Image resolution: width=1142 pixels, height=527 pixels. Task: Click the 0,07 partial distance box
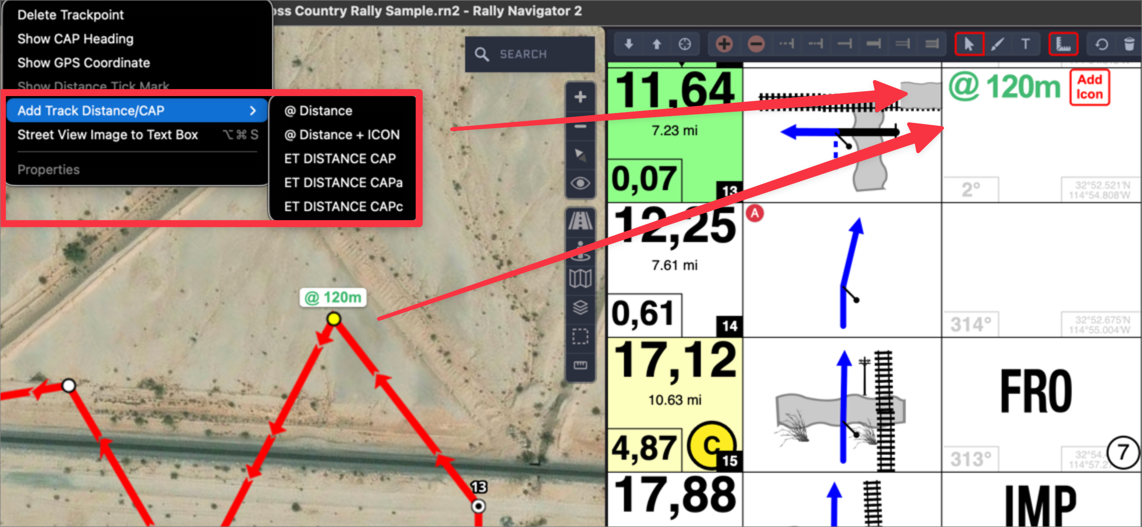644,180
